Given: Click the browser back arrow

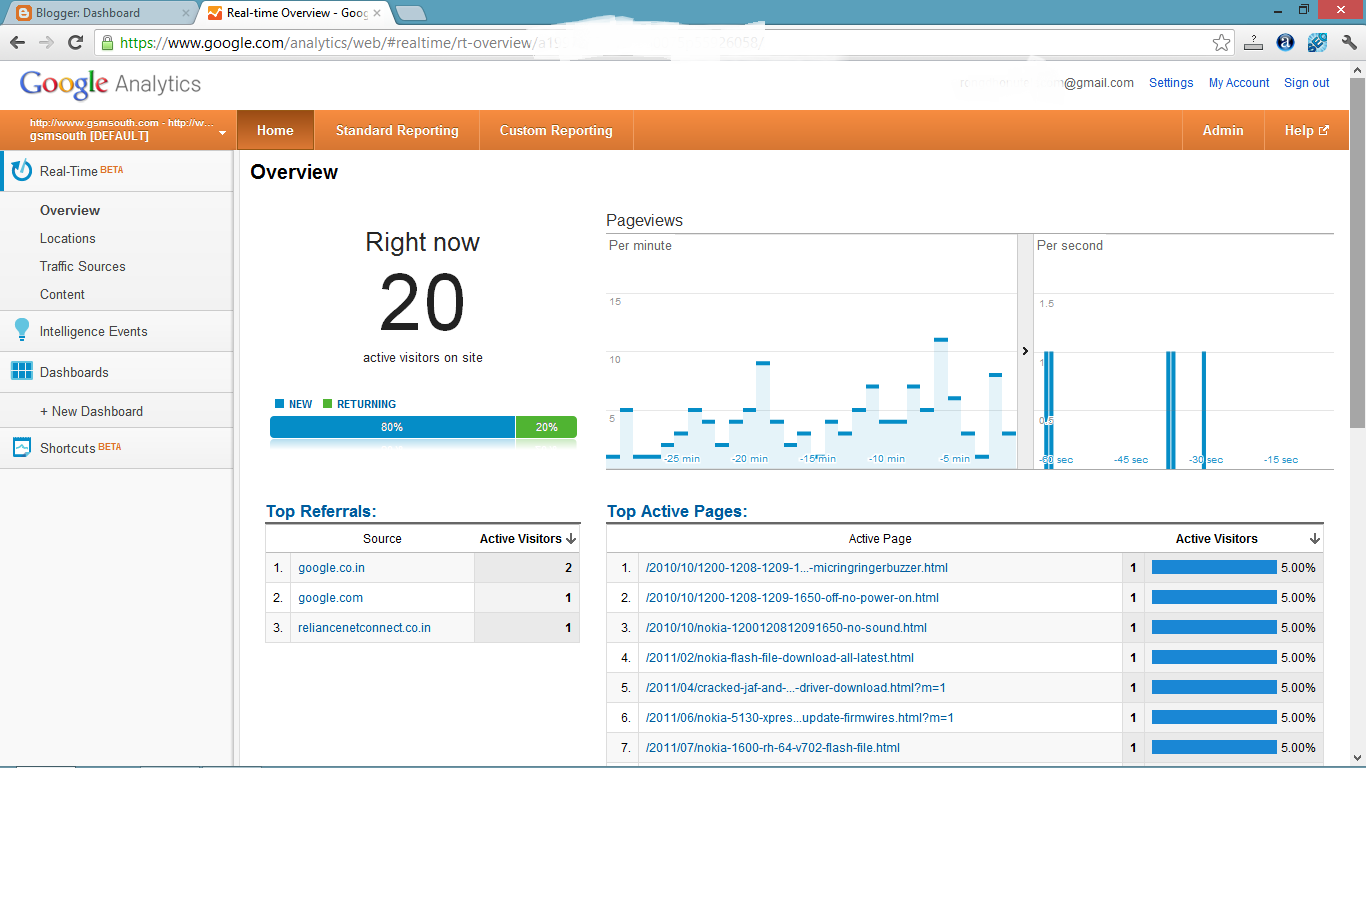Looking at the screenshot, I should pyautogui.click(x=17, y=42).
